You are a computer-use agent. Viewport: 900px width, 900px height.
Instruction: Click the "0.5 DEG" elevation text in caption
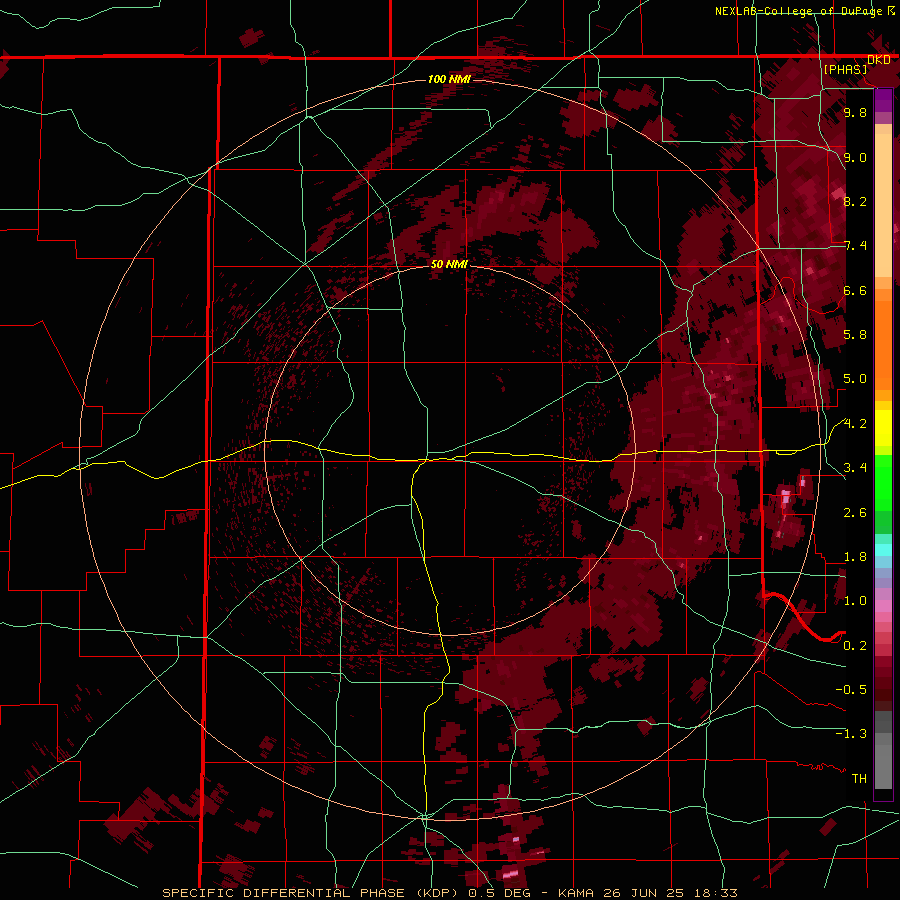pos(501,893)
